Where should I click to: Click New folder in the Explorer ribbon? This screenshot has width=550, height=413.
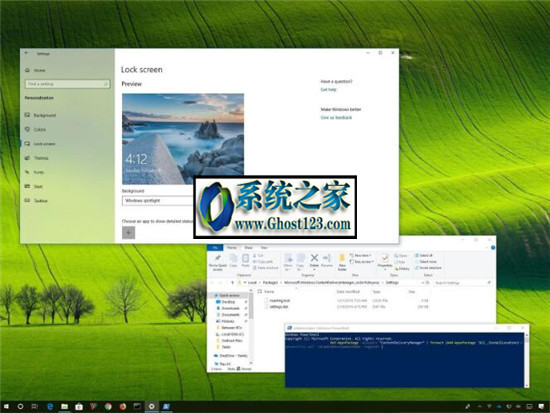(342, 262)
